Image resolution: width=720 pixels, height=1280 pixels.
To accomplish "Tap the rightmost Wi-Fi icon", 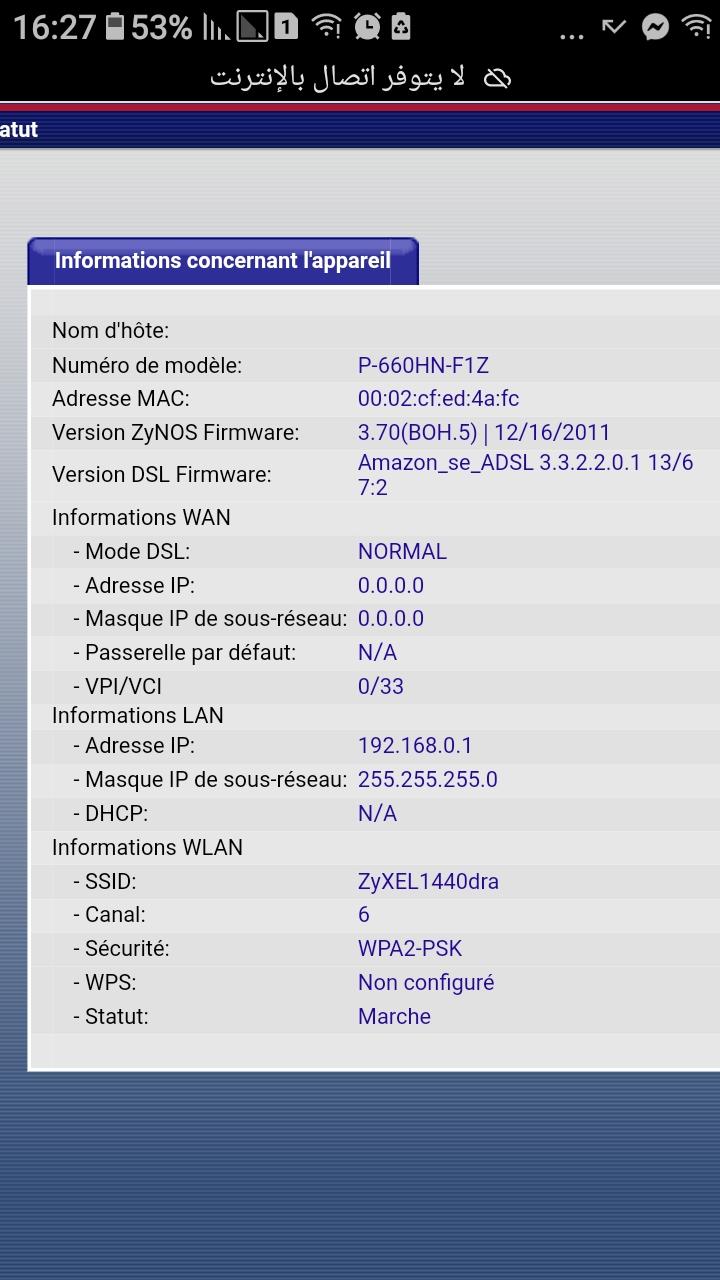I will [696, 27].
